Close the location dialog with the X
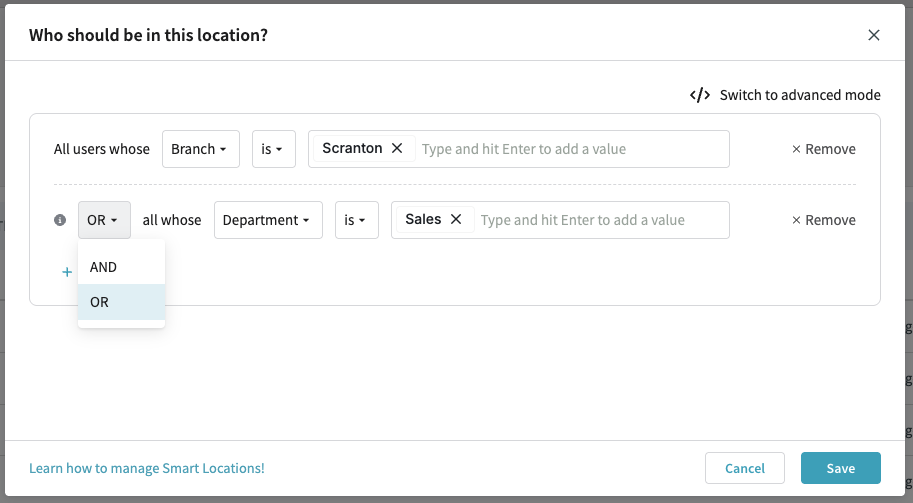 873,35
